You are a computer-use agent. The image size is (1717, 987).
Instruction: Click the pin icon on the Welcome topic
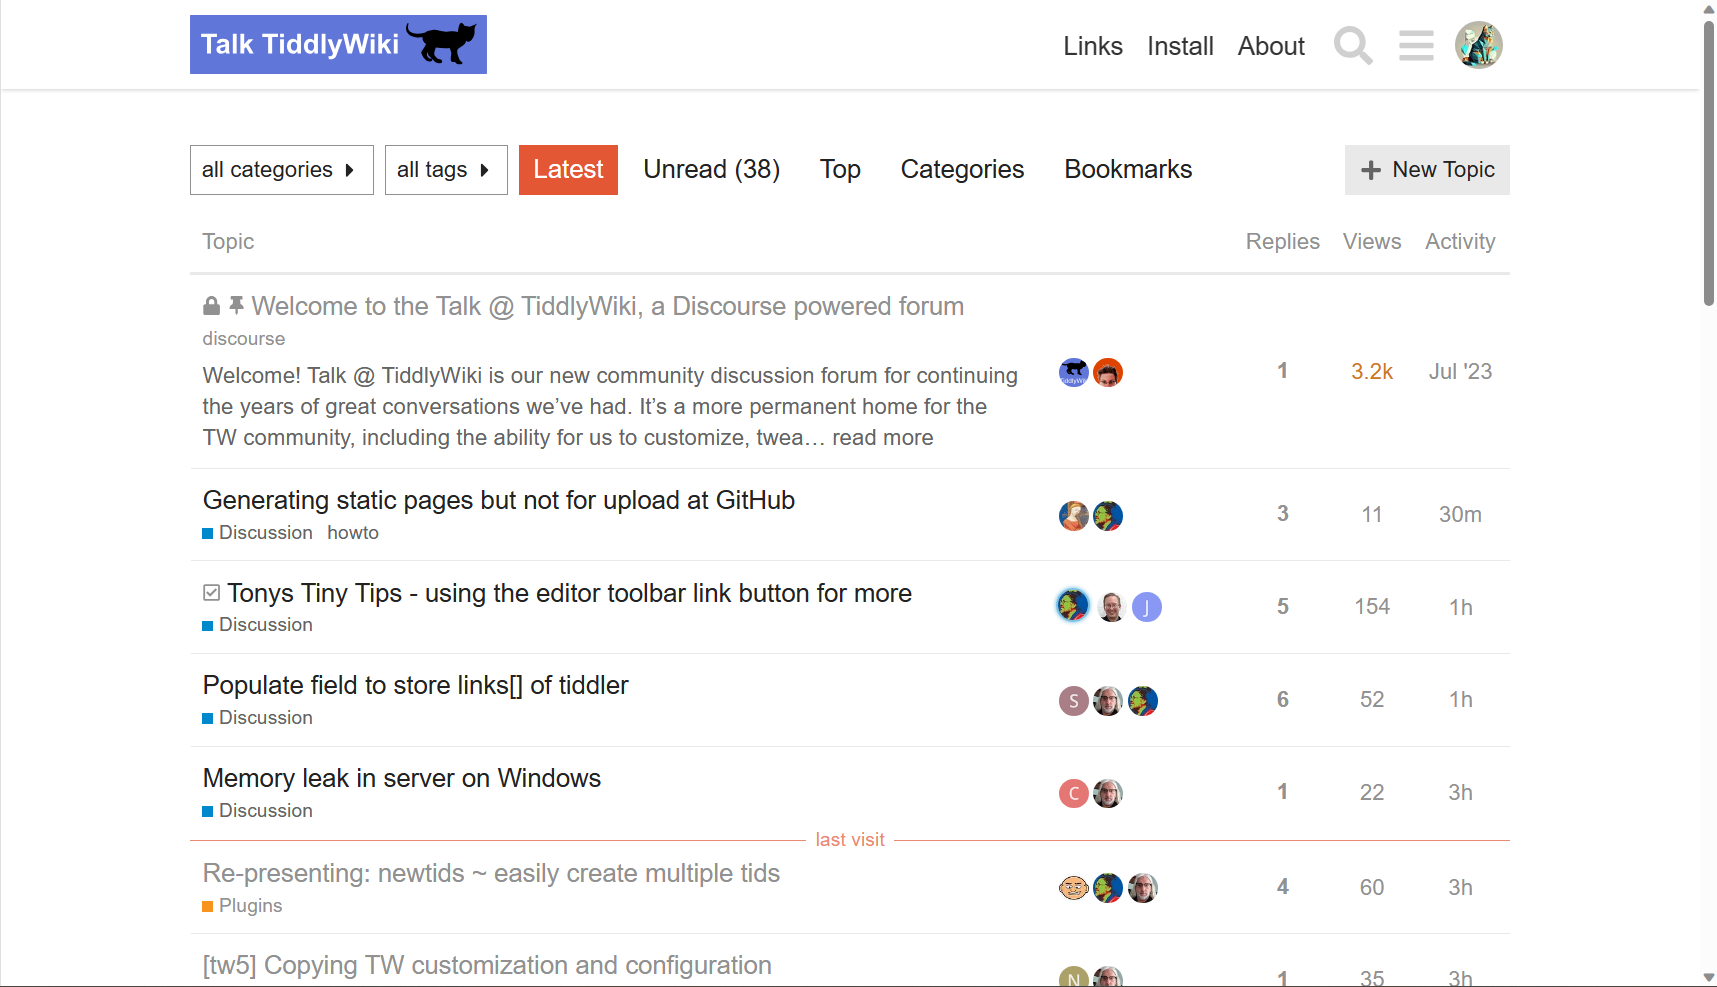[236, 305]
